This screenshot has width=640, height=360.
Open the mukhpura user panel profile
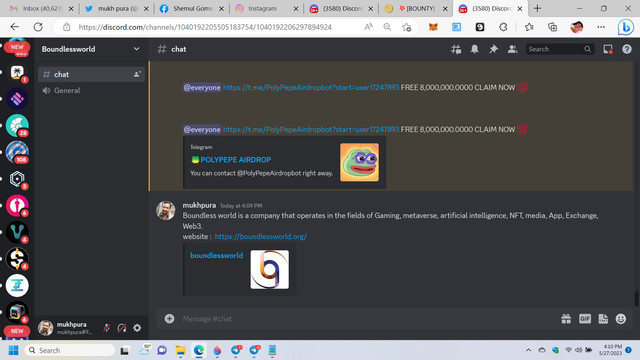pos(65,328)
